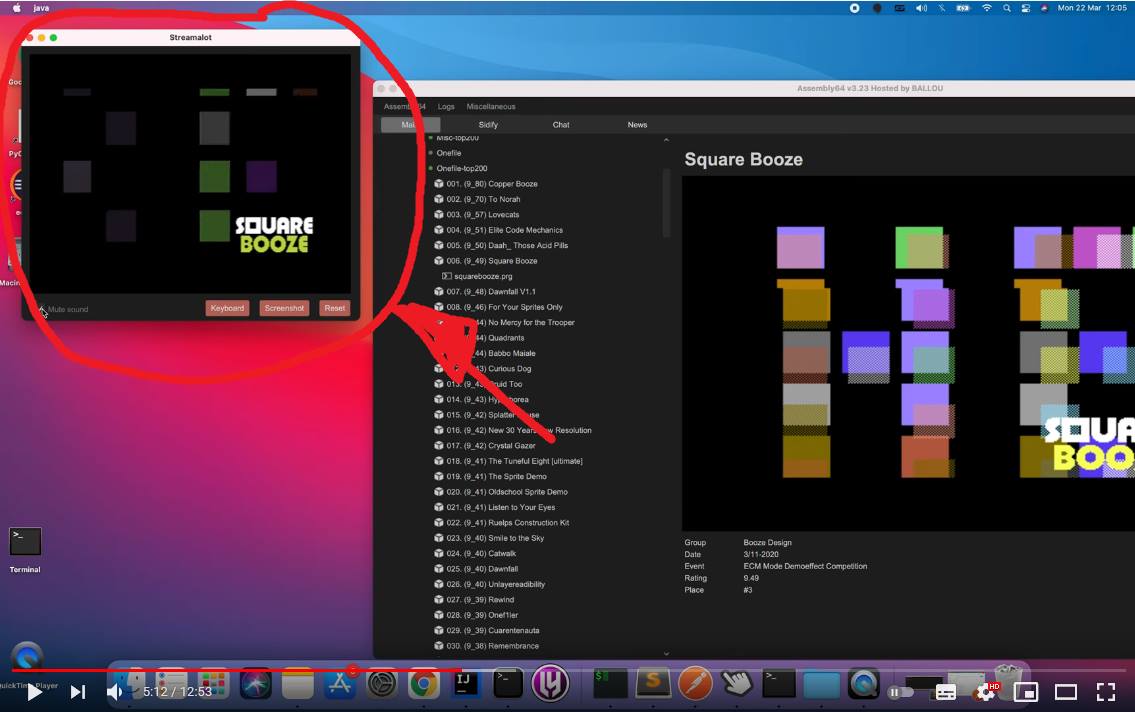Open IntelliJ IDEA from the dock
Viewport: 1135px width, 712px height.
(465, 684)
